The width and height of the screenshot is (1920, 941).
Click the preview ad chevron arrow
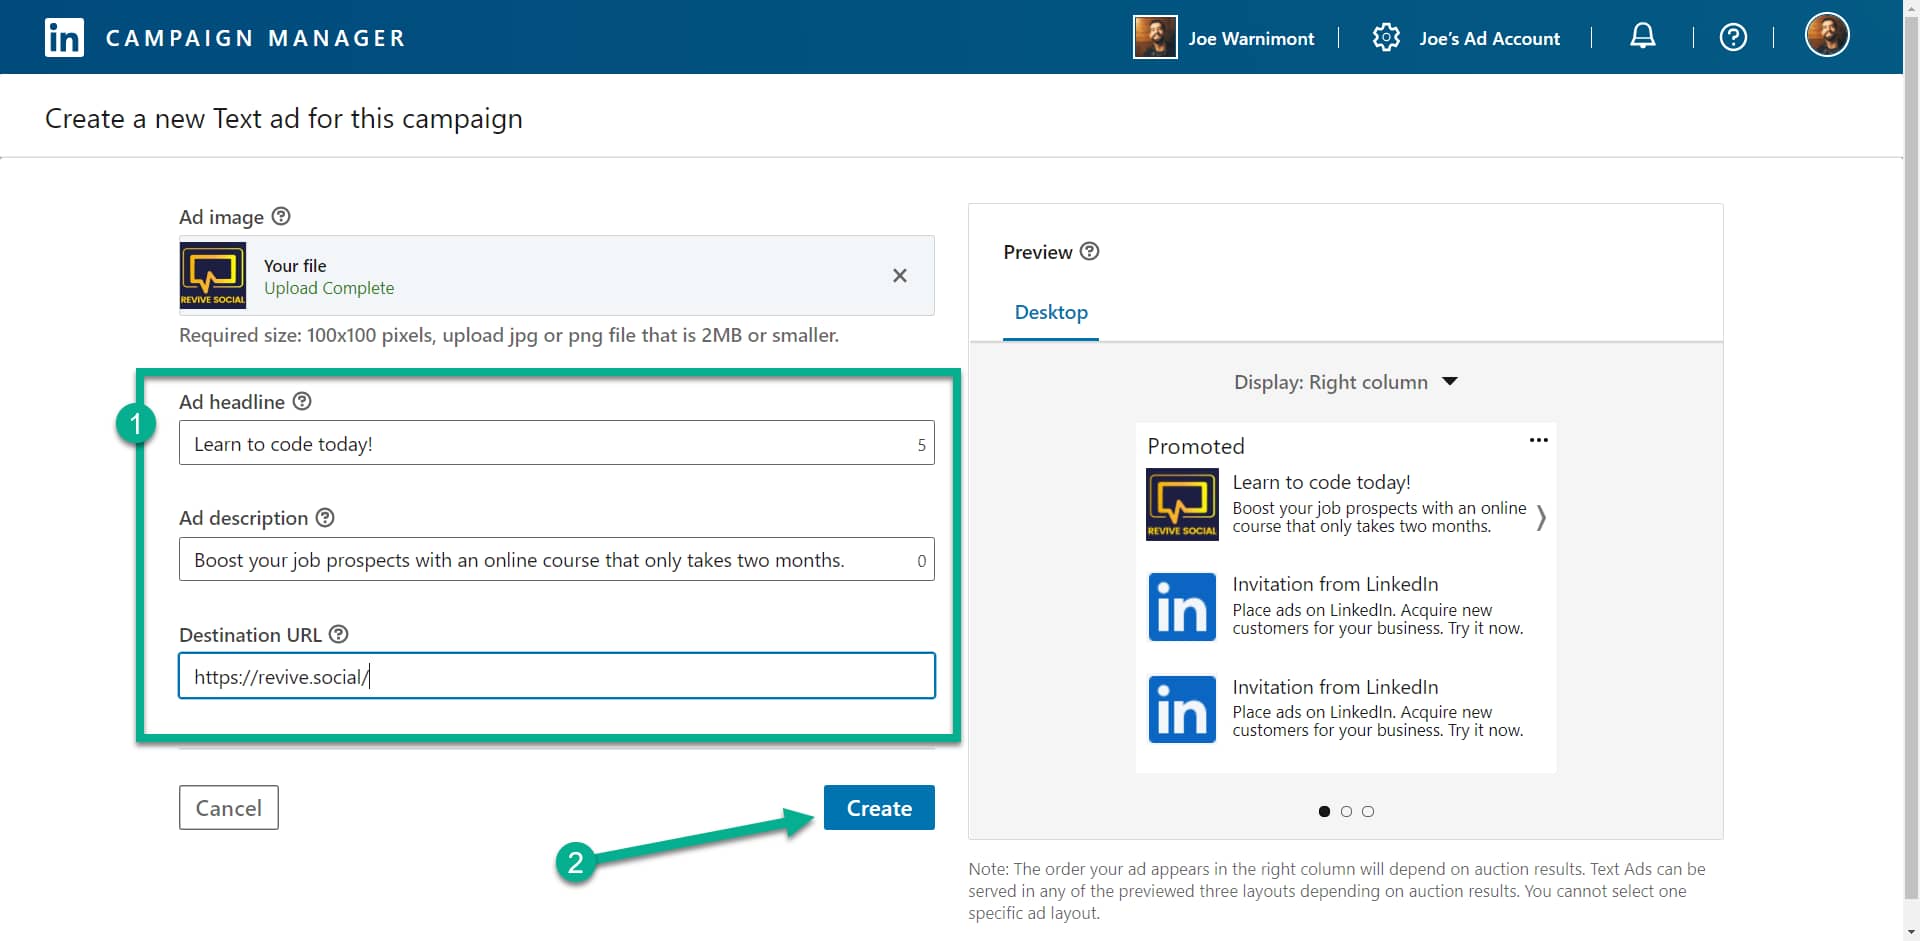(x=1541, y=518)
